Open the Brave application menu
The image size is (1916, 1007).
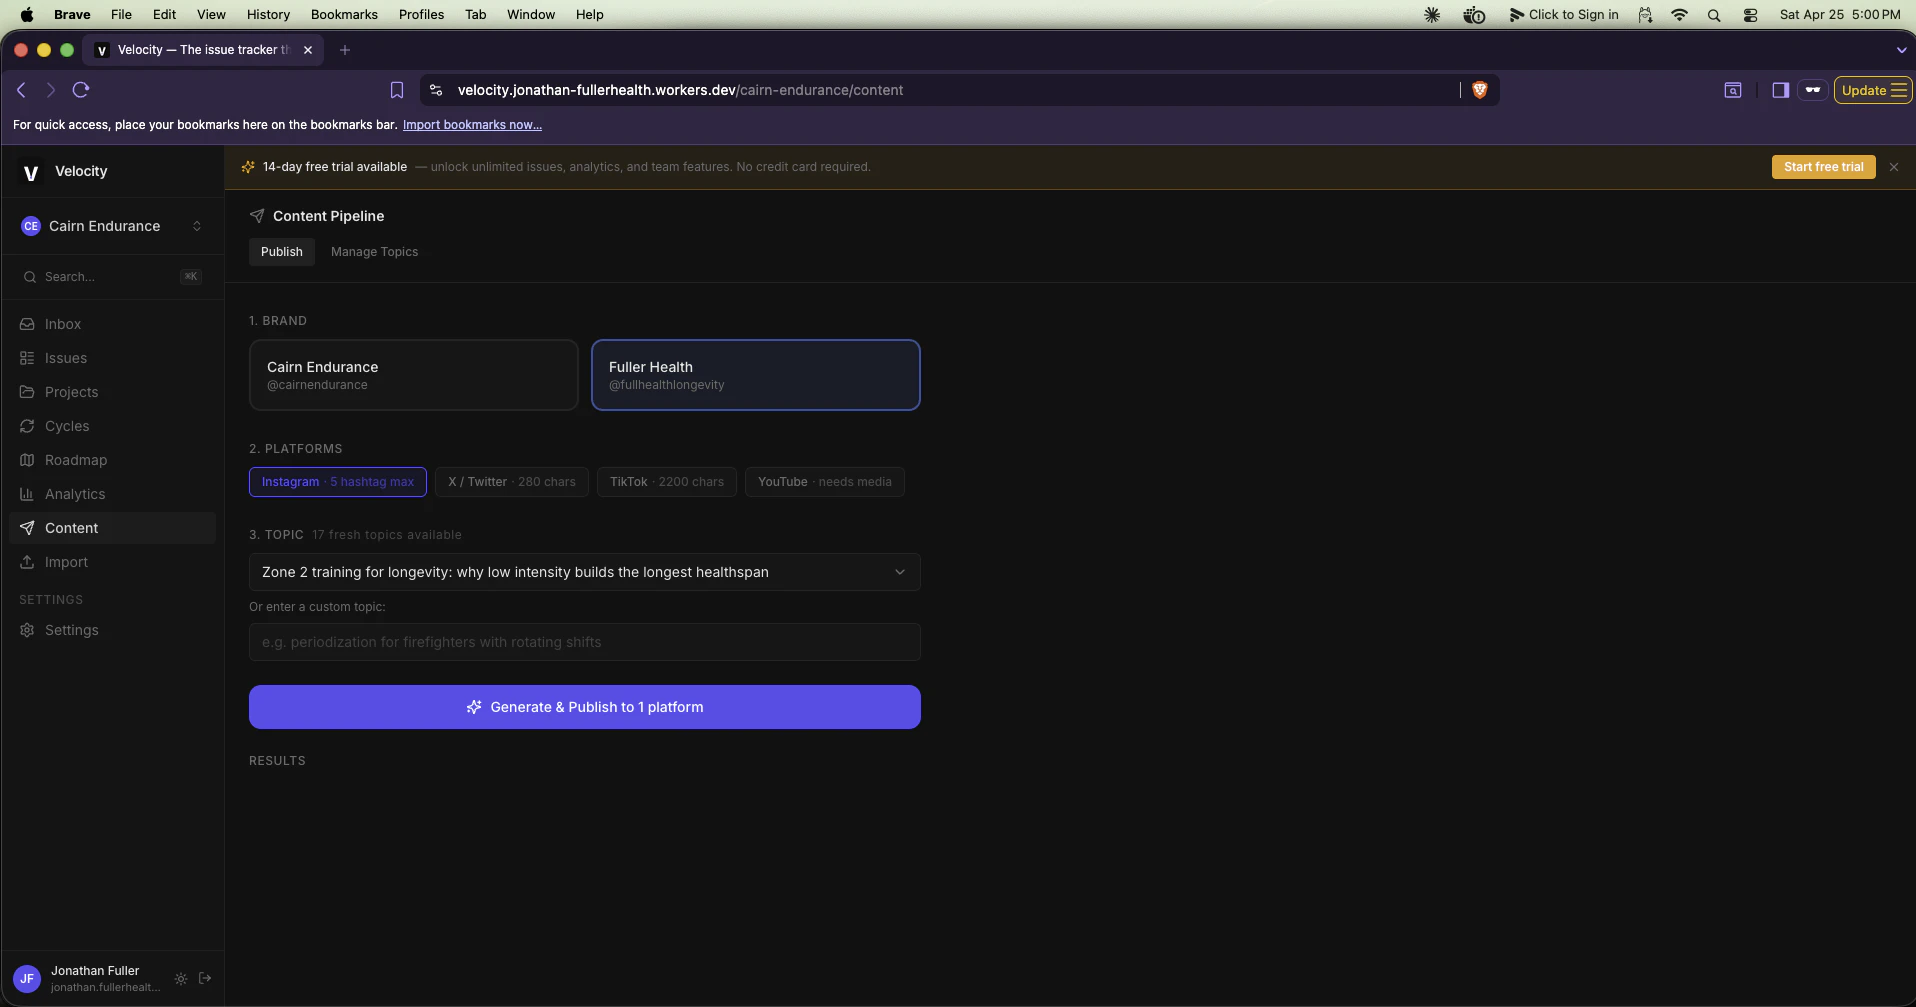[72, 15]
